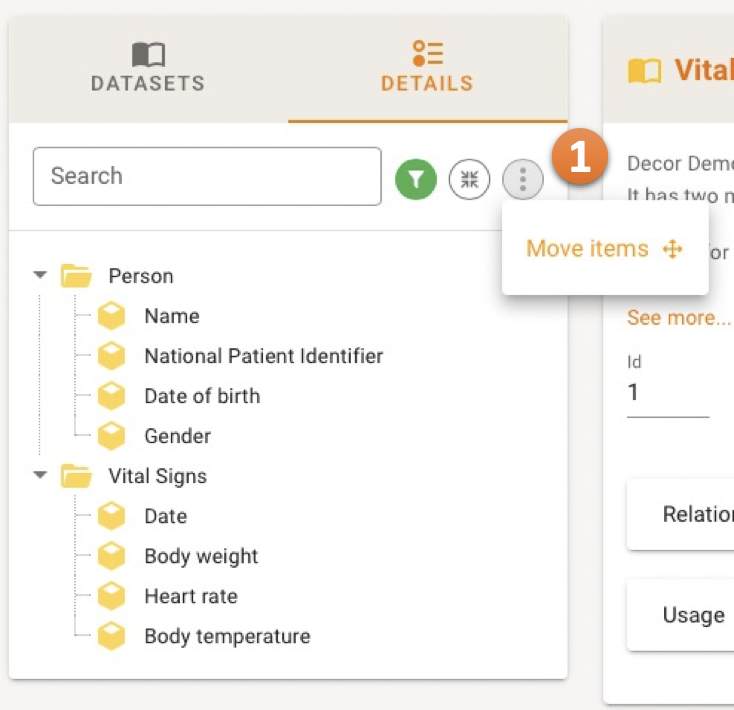Image resolution: width=734 pixels, height=710 pixels.
Task: Click the Gender item cube icon
Action: [x=112, y=436]
